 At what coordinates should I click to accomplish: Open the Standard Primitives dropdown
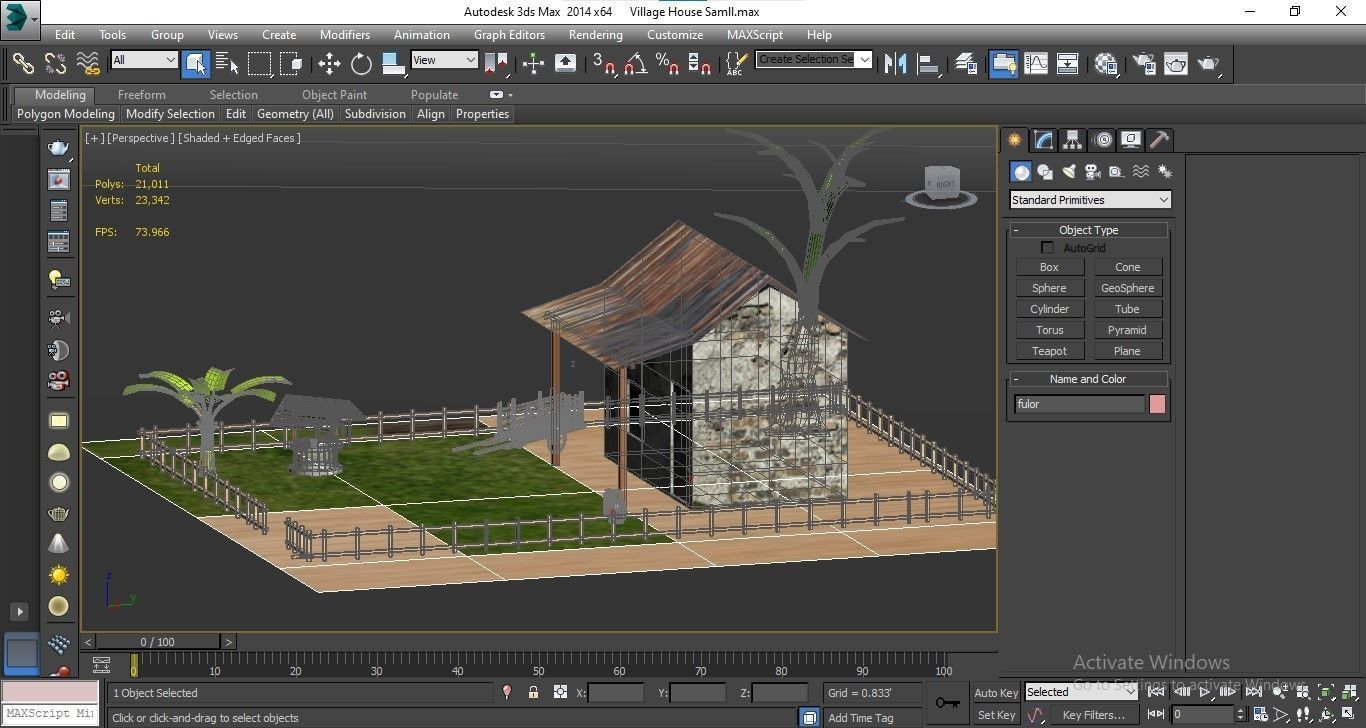1089,200
